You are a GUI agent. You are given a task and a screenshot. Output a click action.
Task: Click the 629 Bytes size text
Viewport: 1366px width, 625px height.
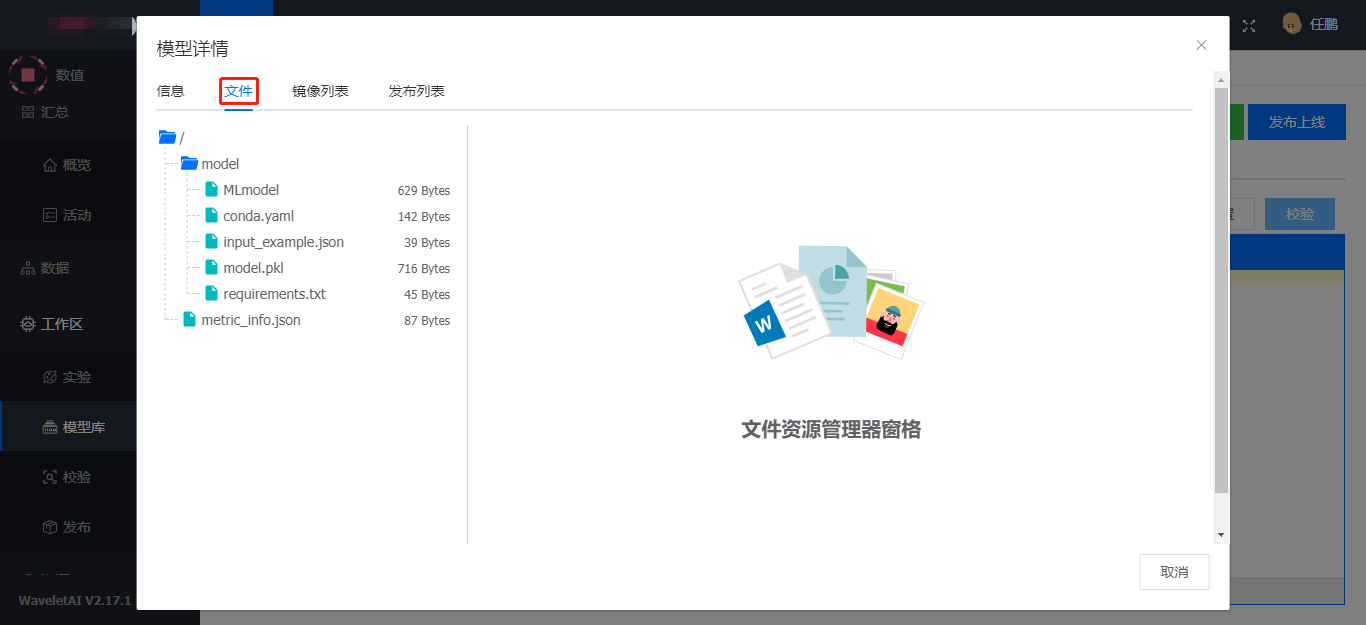click(423, 191)
